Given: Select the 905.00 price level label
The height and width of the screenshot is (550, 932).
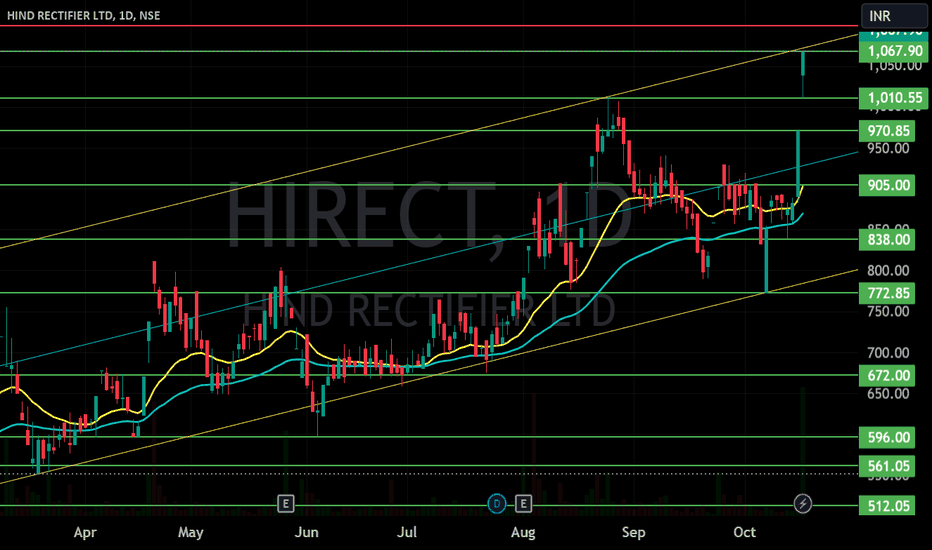Looking at the screenshot, I should 887,186.
